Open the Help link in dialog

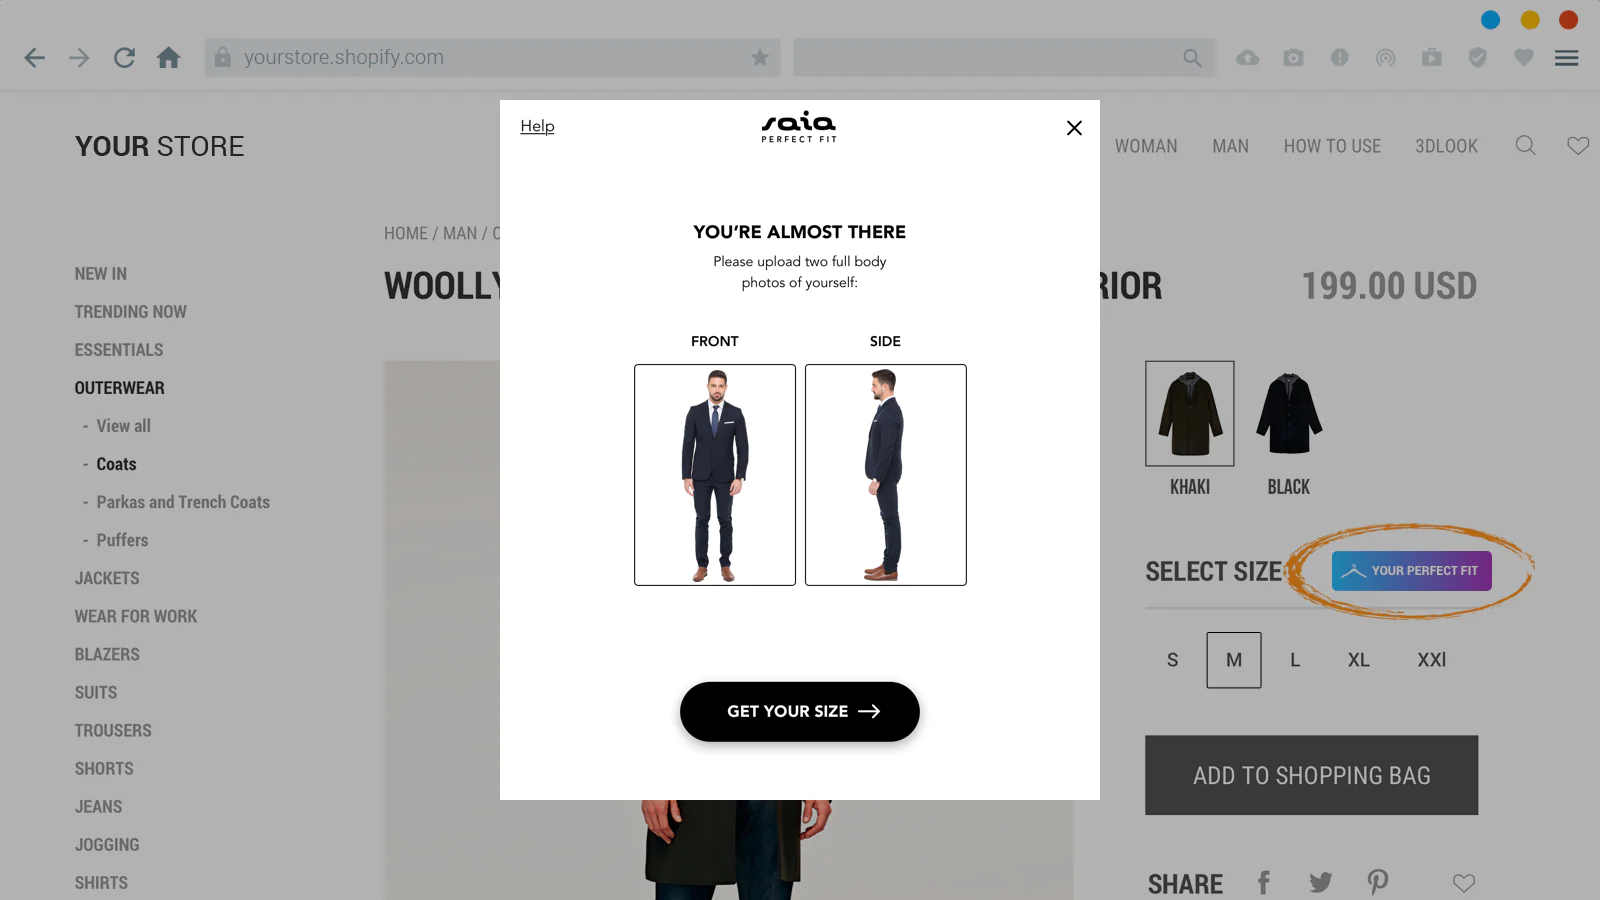pyautogui.click(x=537, y=126)
